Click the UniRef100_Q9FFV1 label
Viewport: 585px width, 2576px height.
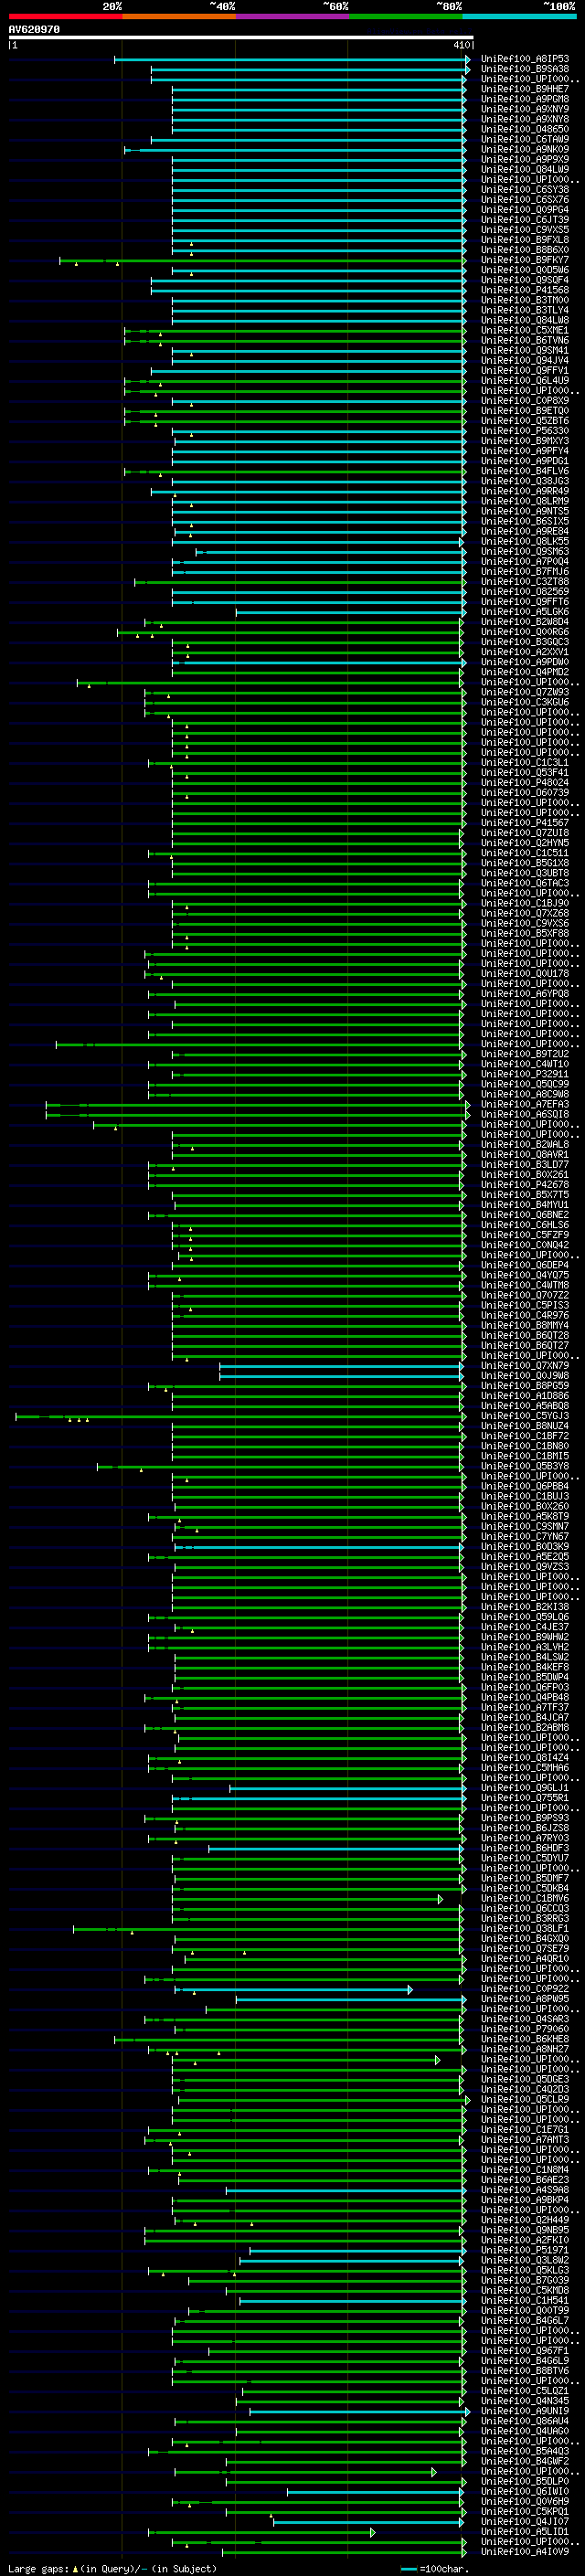point(525,370)
